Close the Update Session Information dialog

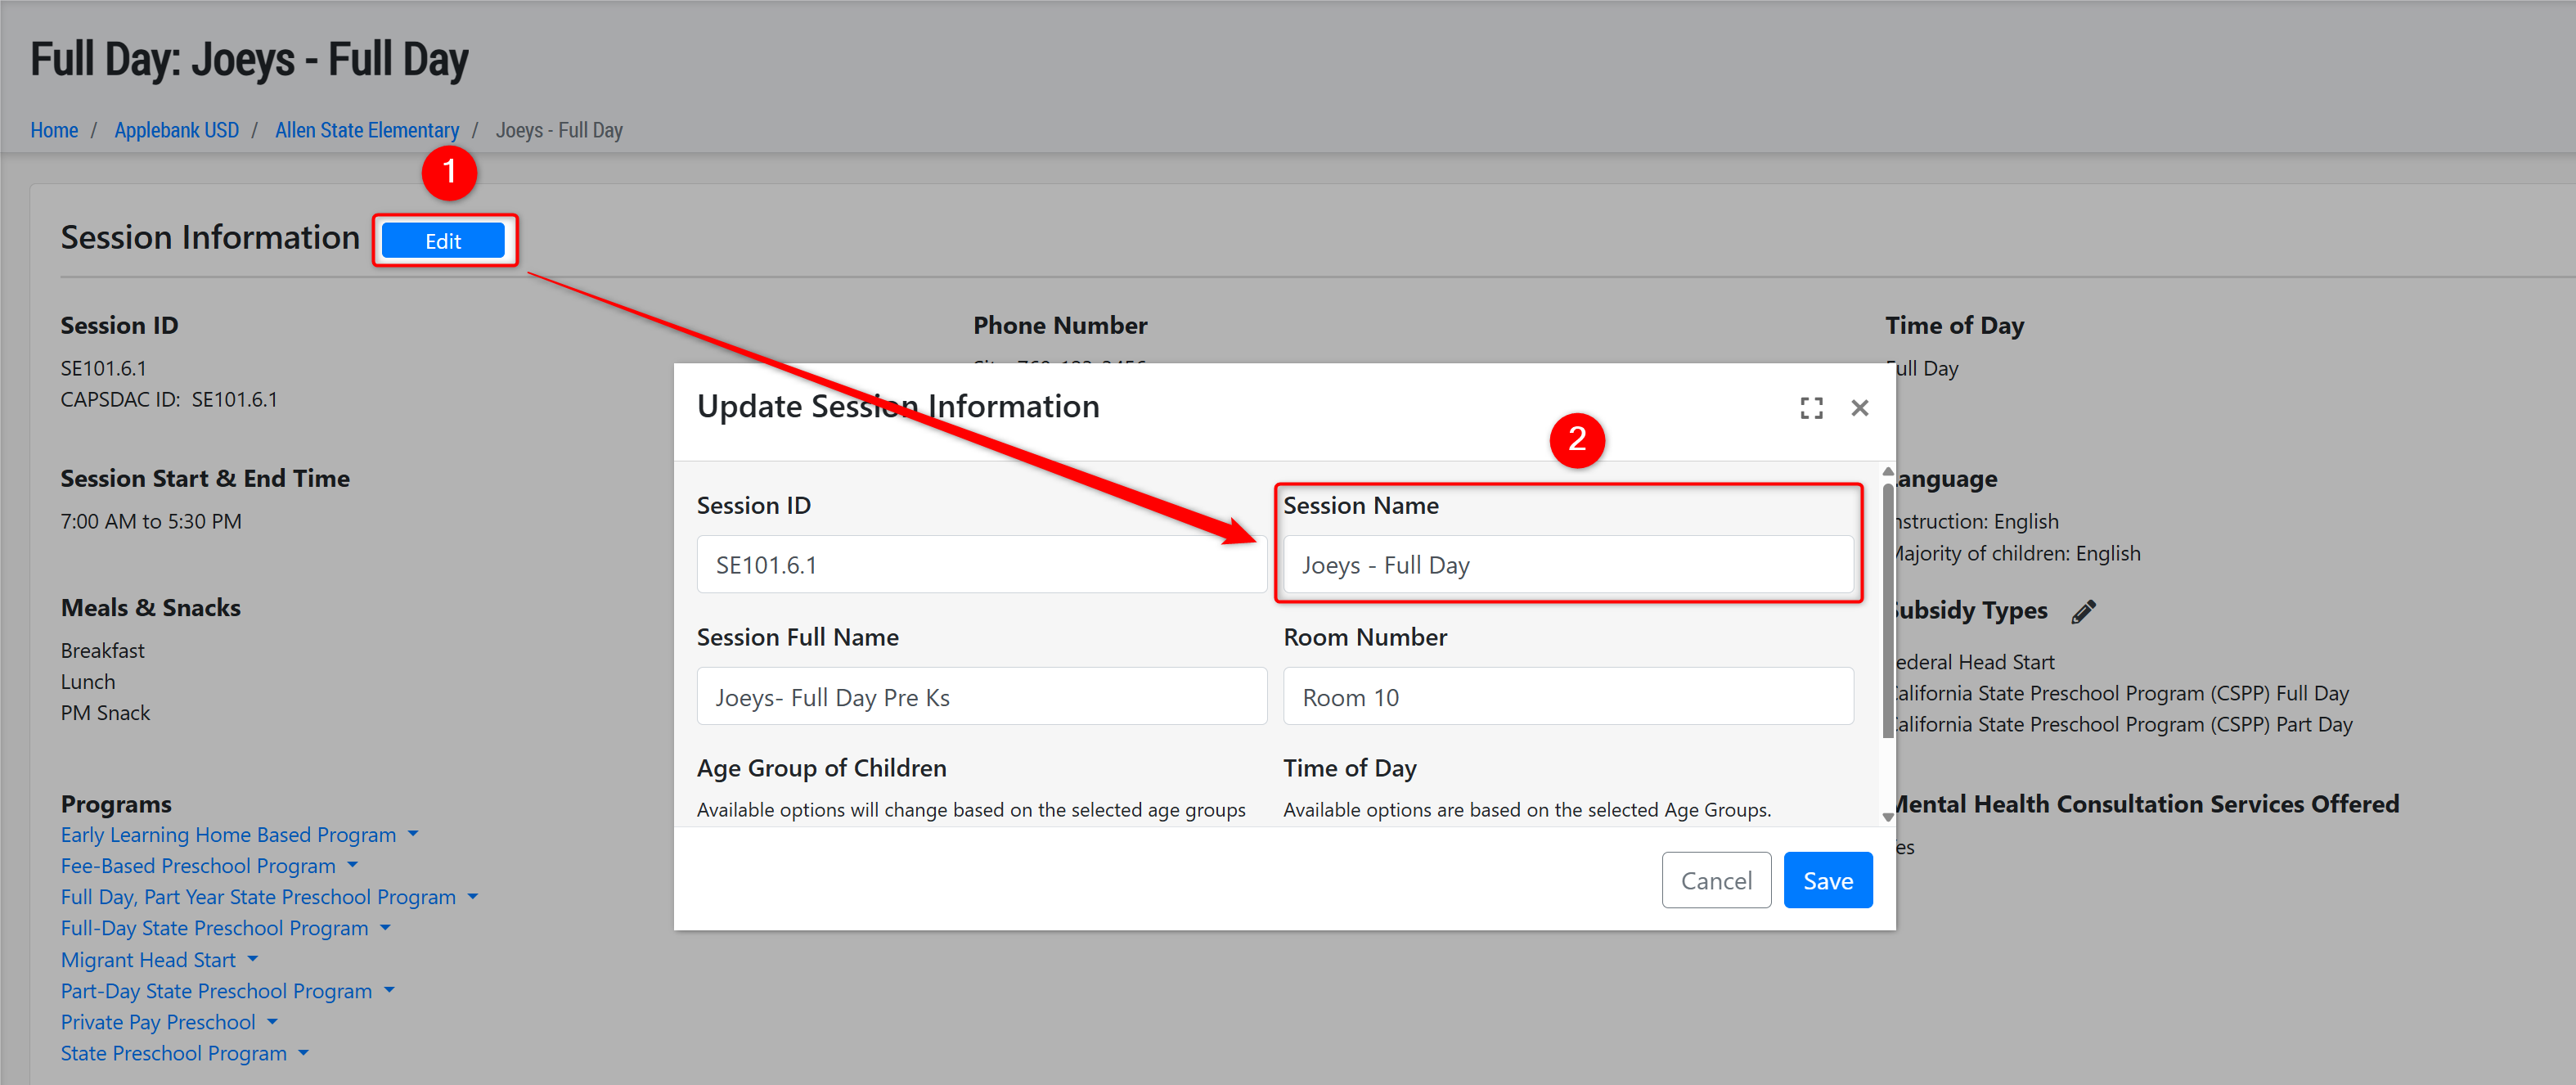coord(1859,408)
